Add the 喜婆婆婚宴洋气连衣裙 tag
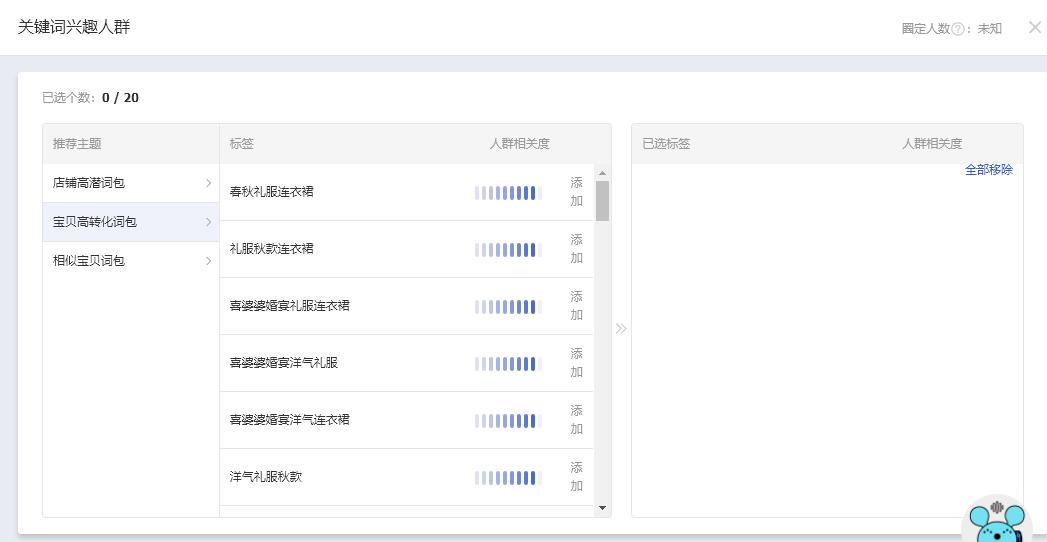This screenshot has width=1047, height=542. [576, 420]
